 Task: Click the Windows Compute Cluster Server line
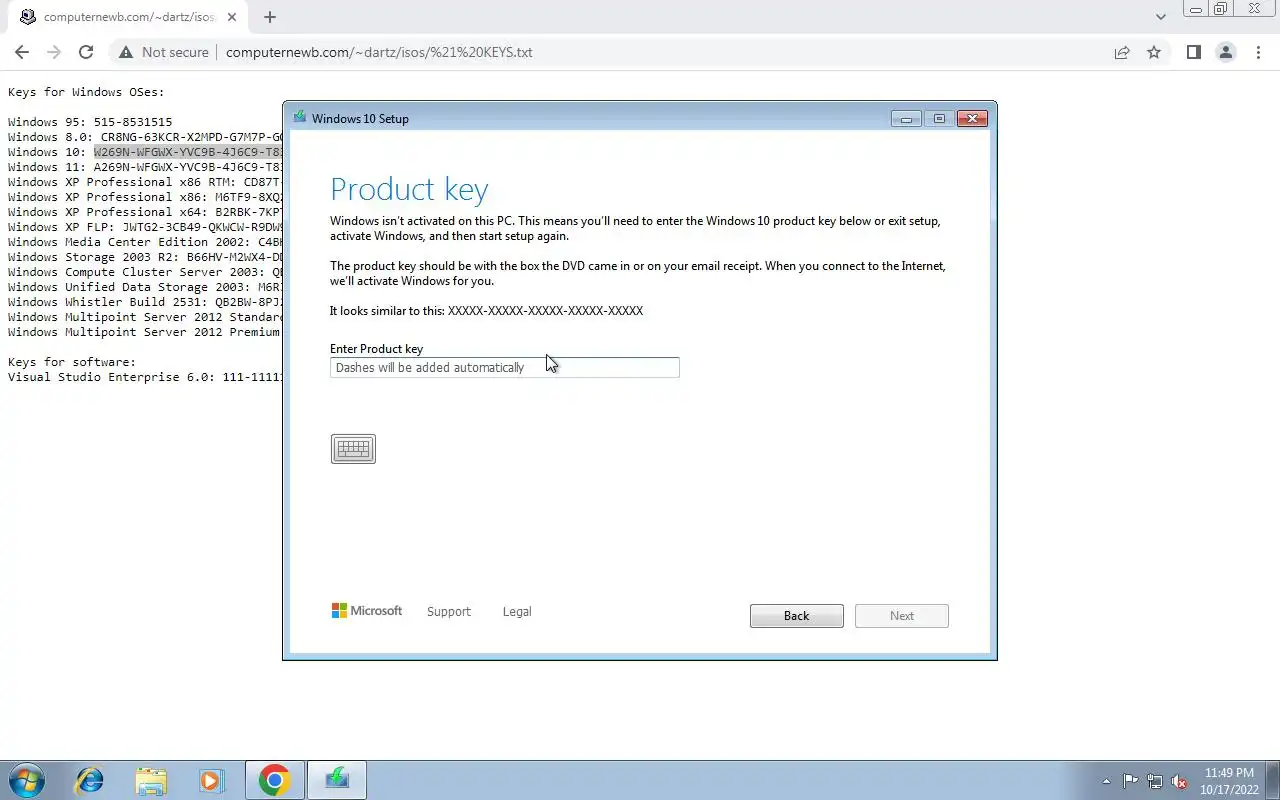(145, 272)
